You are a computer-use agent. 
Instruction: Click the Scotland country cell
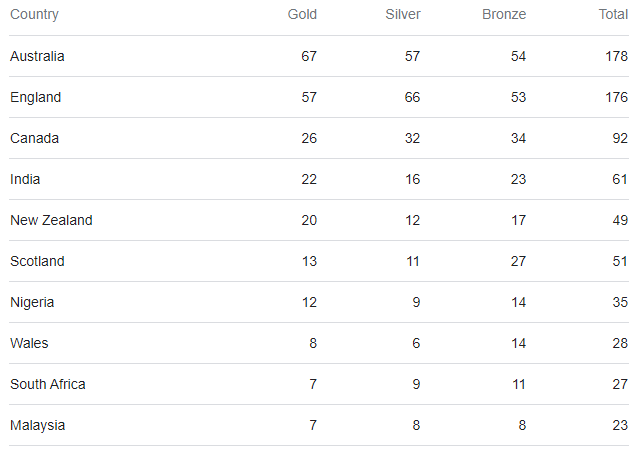tap(37, 261)
